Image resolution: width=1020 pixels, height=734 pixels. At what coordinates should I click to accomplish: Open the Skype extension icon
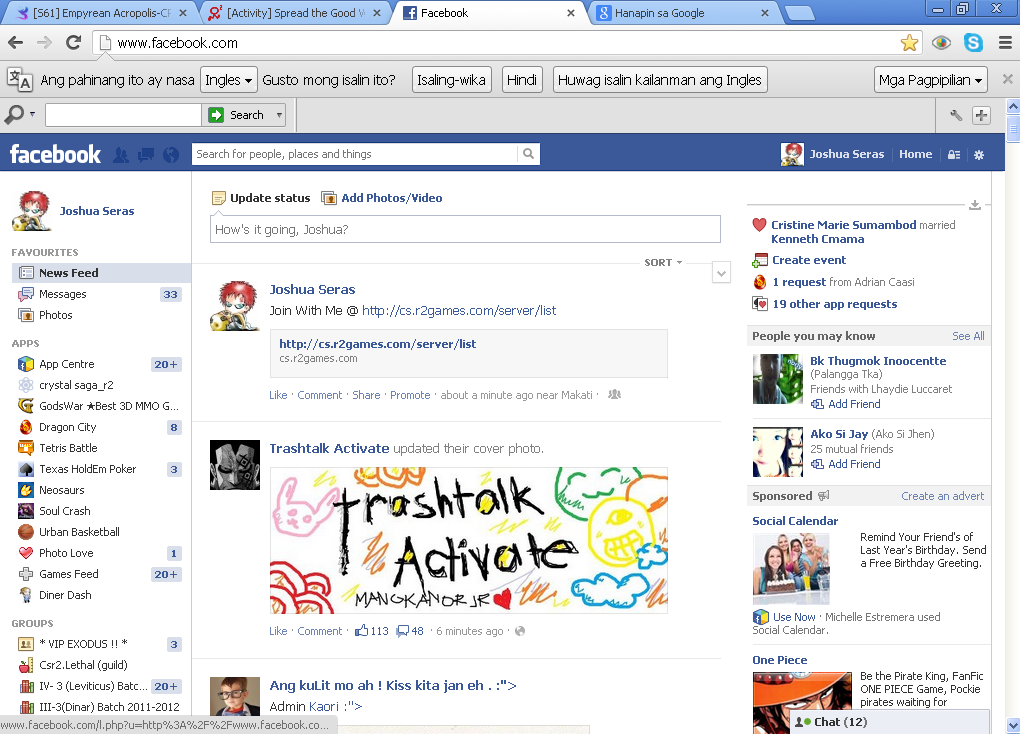[x=973, y=43]
